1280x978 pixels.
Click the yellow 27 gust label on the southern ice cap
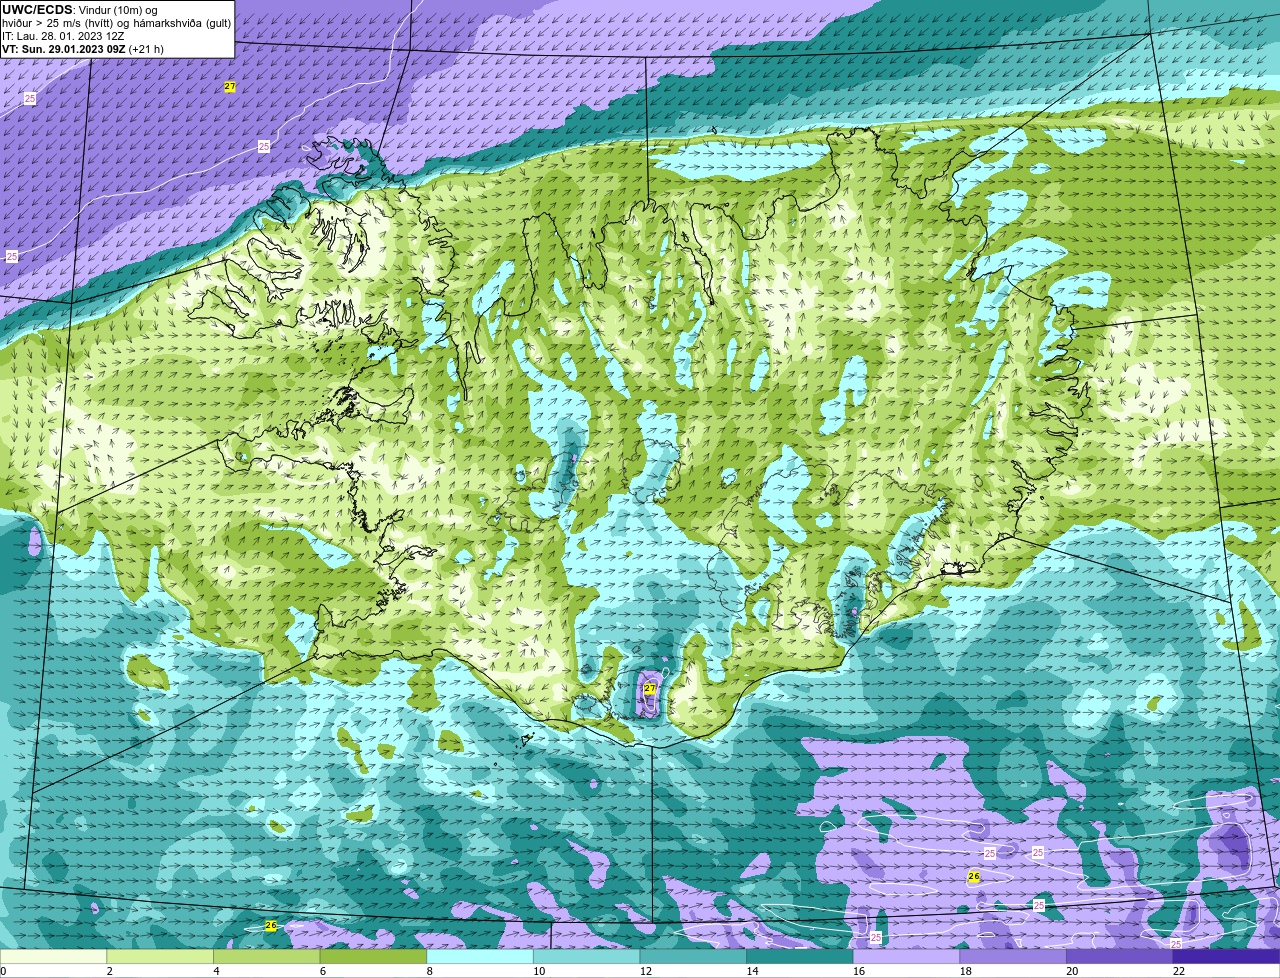650,689
